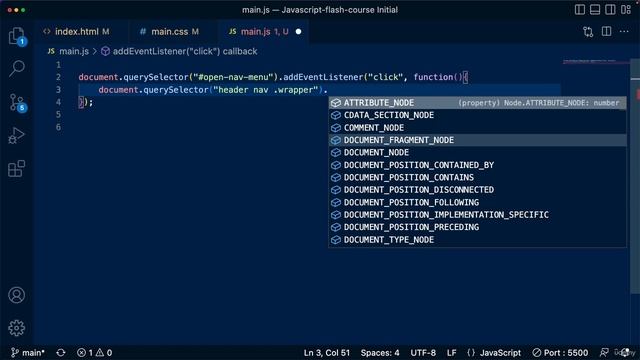Click Spaces: 4 indentation setting

[x=380, y=353]
